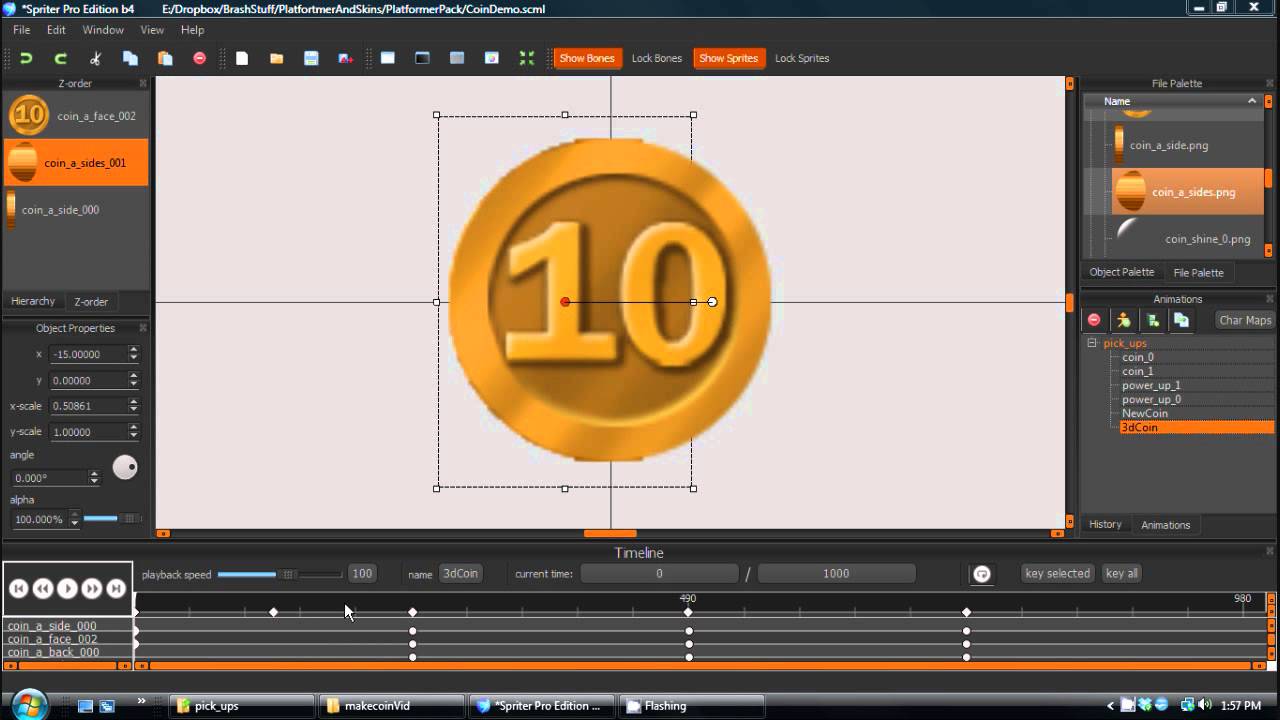Click the Copy icon in toolbar
Screen dimensions: 1280x720
tap(130, 58)
